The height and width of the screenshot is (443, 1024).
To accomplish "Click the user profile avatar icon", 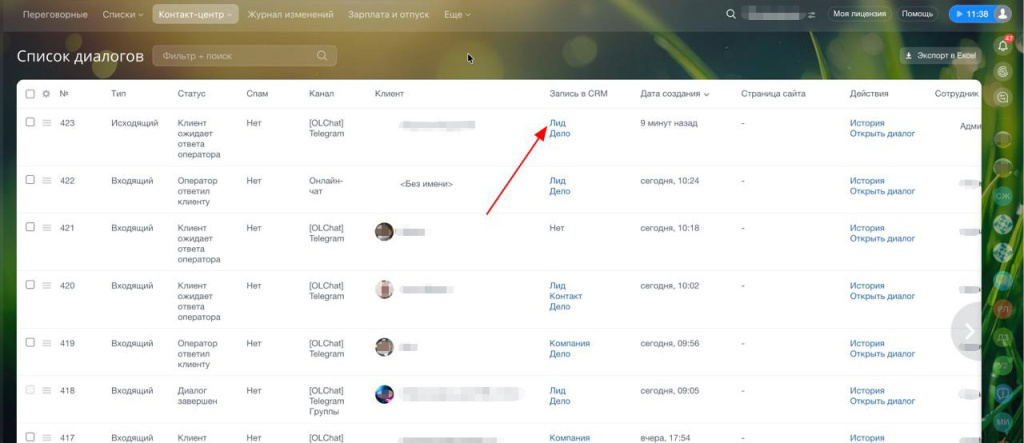I will click(1003, 14).
